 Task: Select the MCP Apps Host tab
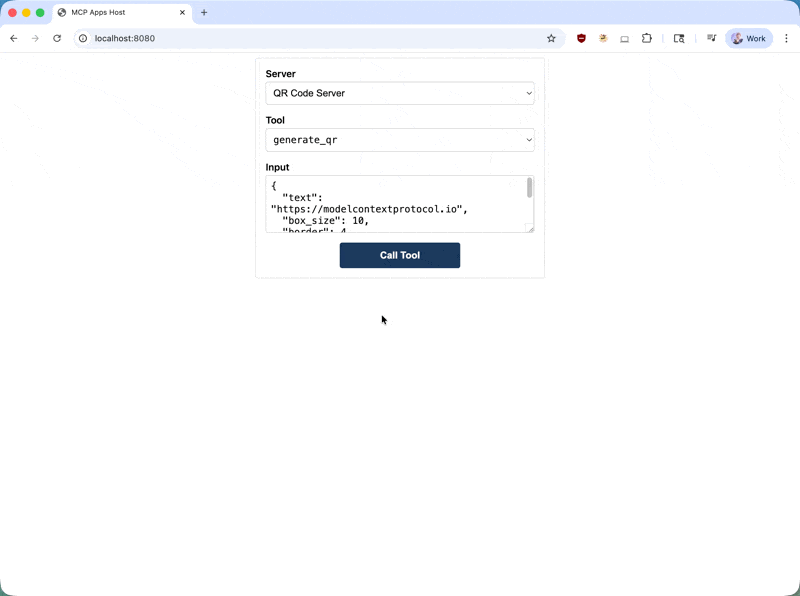click(120, 14)
